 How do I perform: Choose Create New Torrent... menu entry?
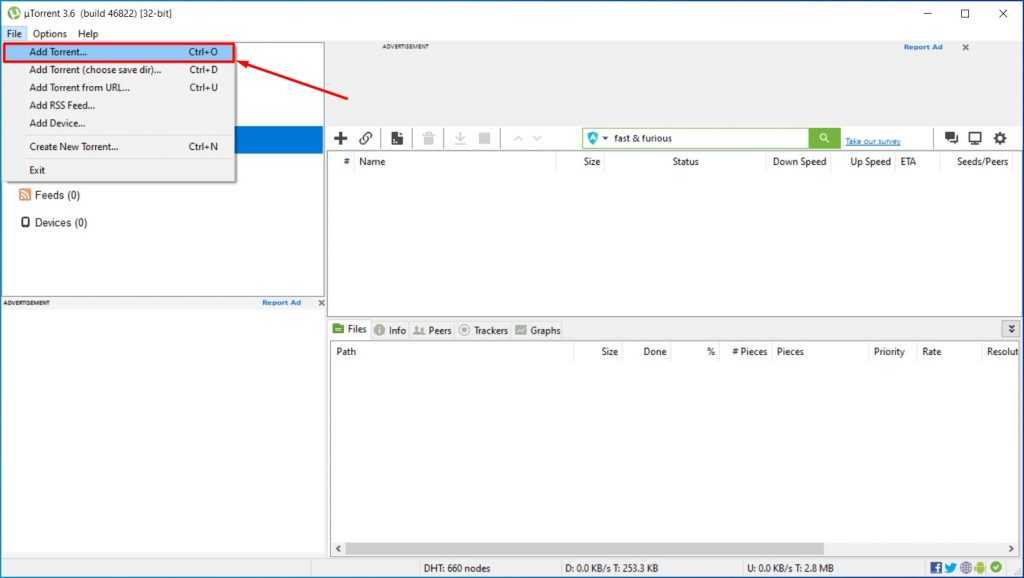(118, 146)
